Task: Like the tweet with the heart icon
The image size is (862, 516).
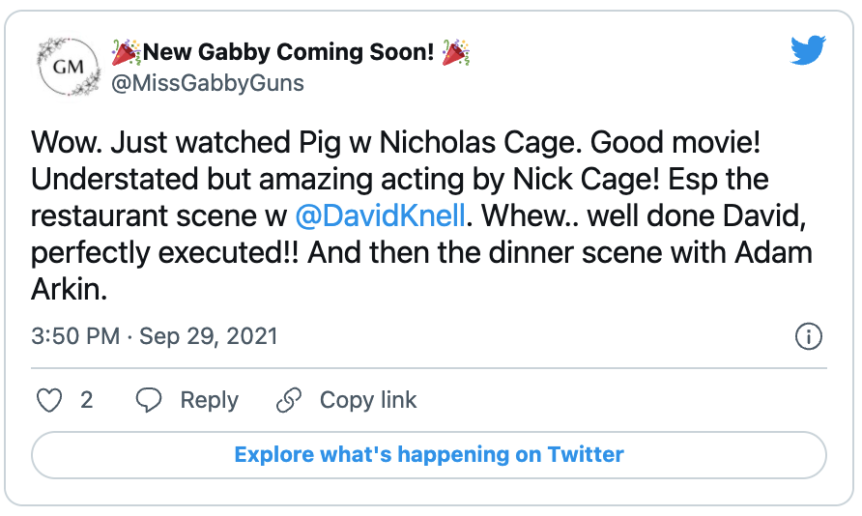Action: coord(49,400)
